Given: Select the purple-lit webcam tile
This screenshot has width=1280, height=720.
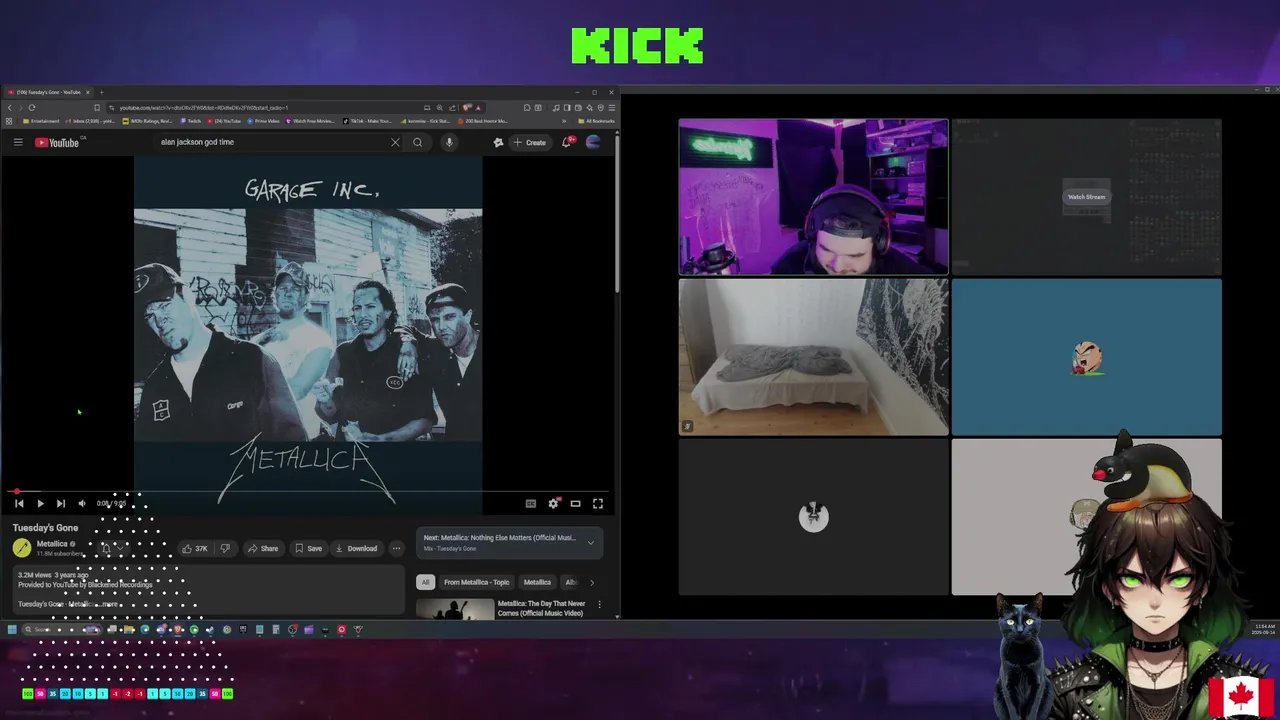Looking at the screenshot, I should pyautogui.click(x=813, y=197).
